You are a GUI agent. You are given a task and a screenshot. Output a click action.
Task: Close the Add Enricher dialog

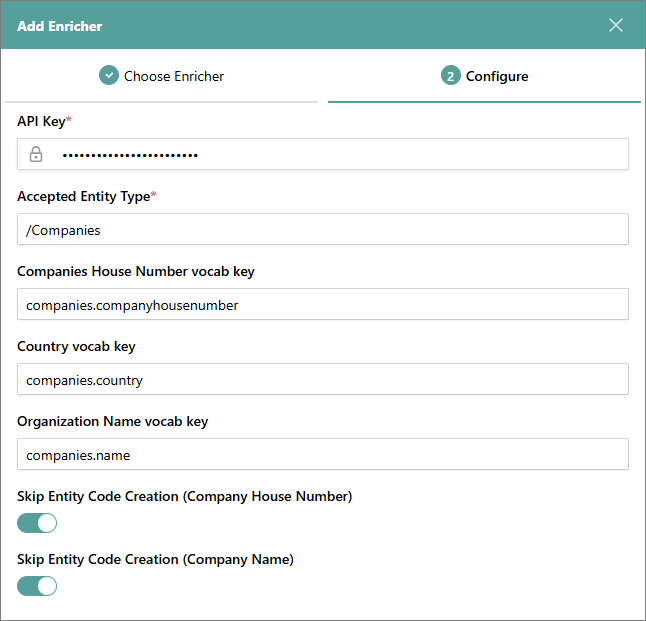pyautogui.click(x=616, y=25)
